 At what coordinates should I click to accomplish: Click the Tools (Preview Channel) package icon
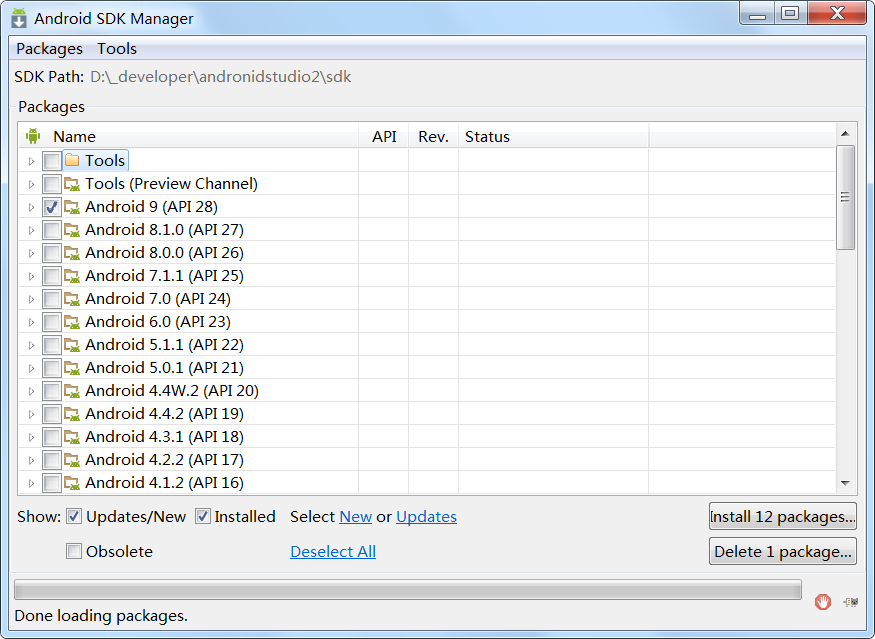[71, 184]
